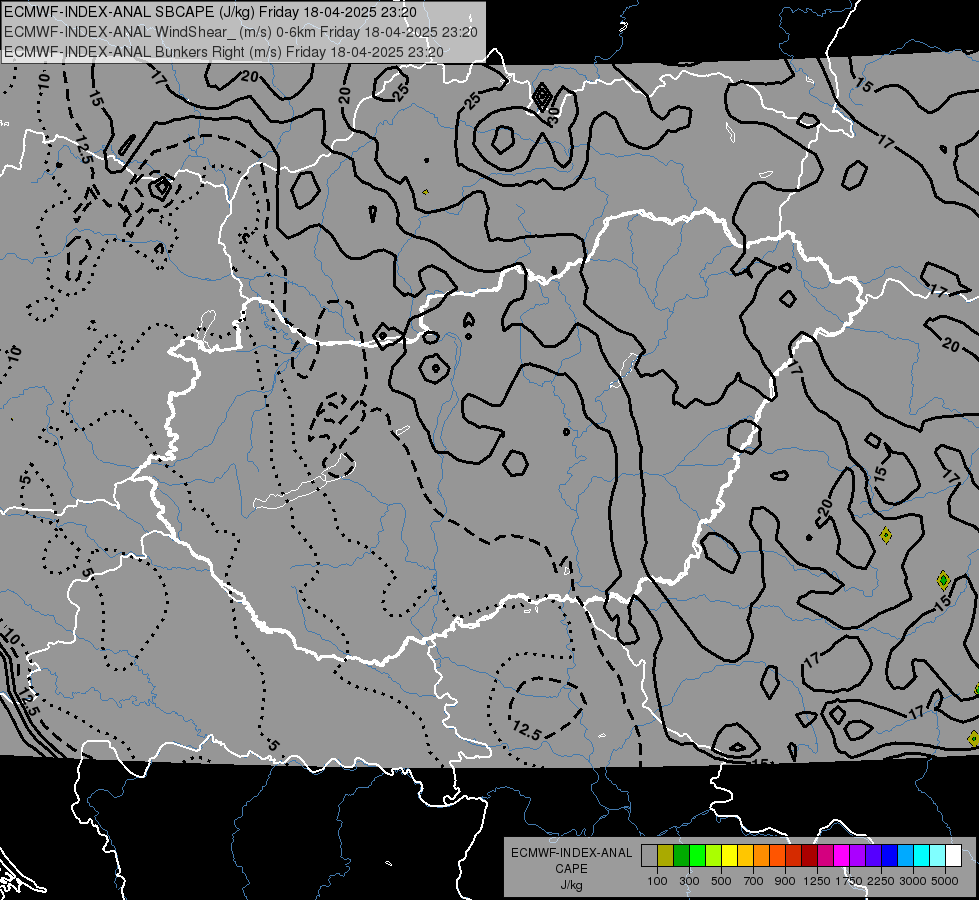Viewport: 979px width, 900px height.
Task: Click the 900 legend scale value
Action: (x=785, y=881)
